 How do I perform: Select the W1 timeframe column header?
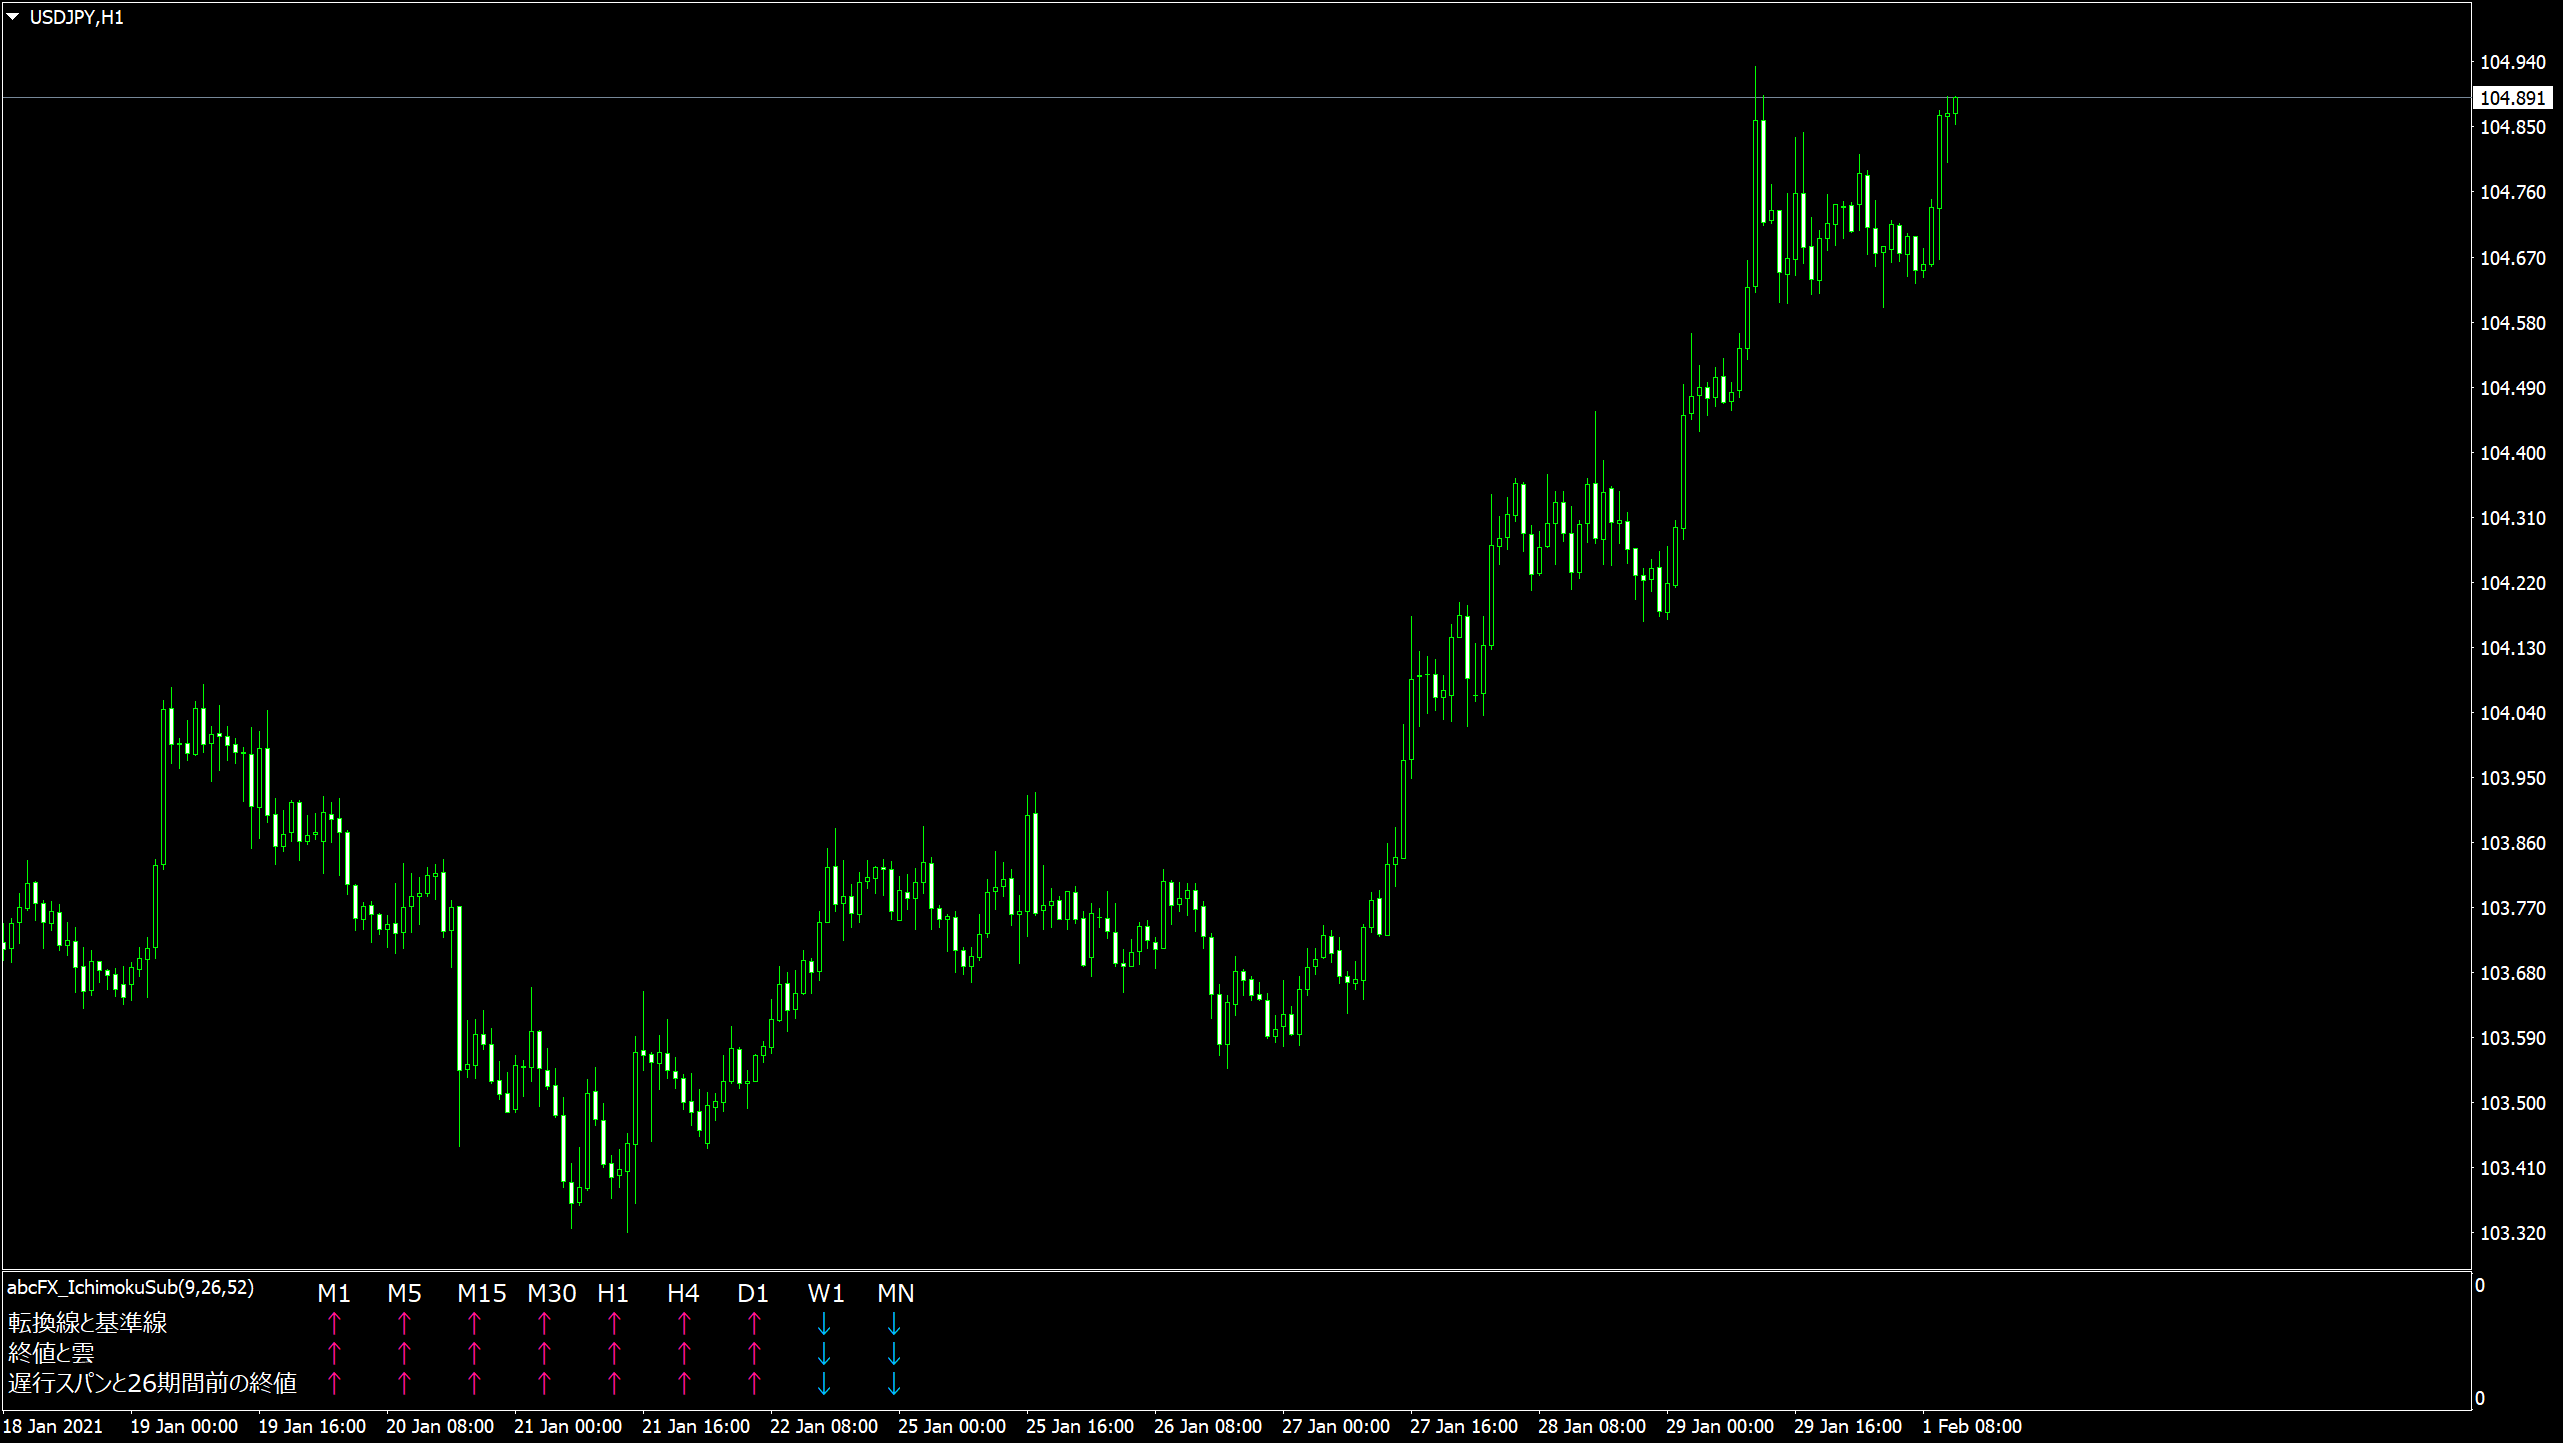(825, 1293)
